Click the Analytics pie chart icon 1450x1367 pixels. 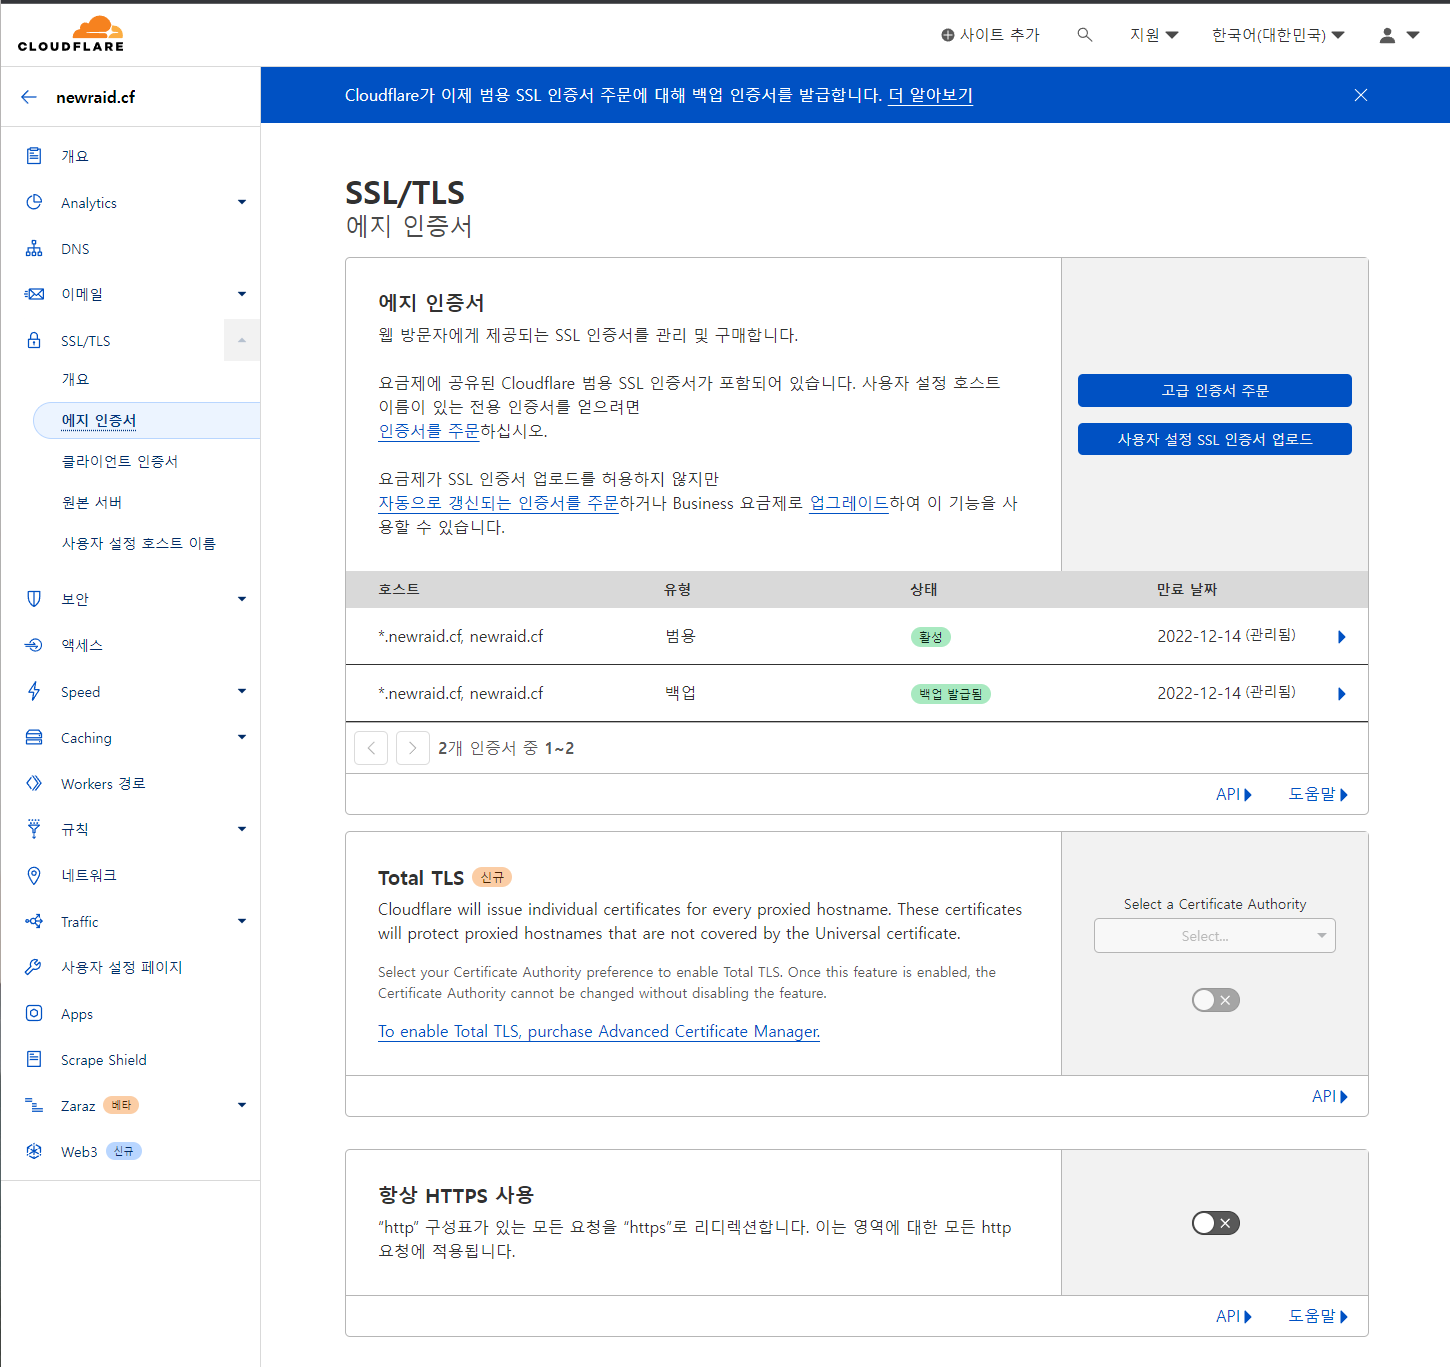[x=34, y=202]
